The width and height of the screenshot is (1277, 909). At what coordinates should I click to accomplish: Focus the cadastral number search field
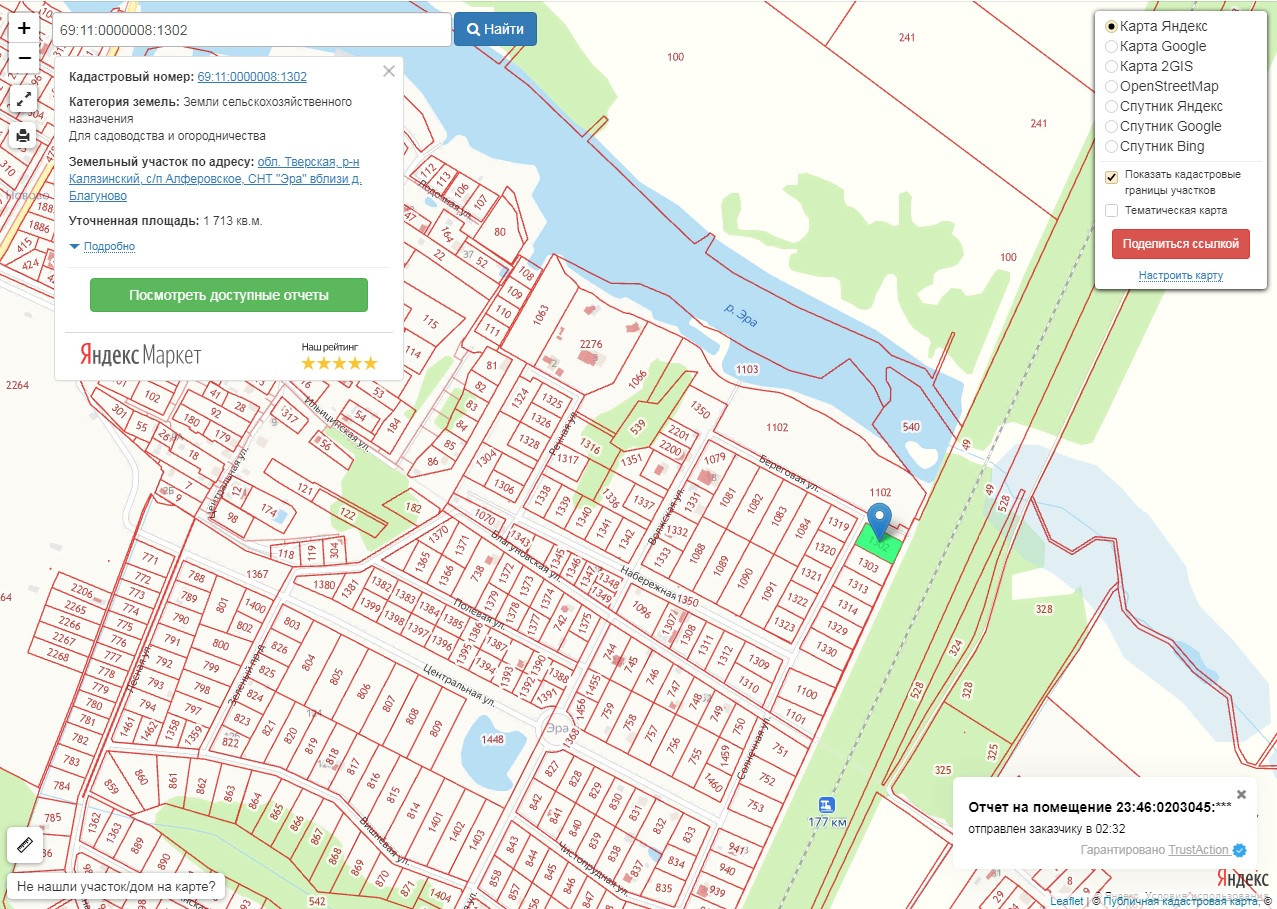[250, 29]
